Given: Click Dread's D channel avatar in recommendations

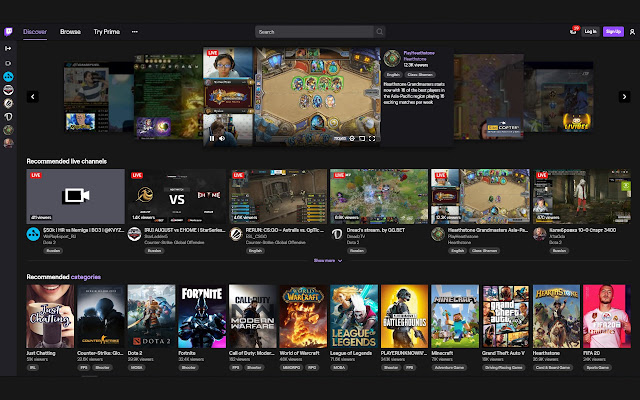Looking at the screenshot, I should click(337, 234).
